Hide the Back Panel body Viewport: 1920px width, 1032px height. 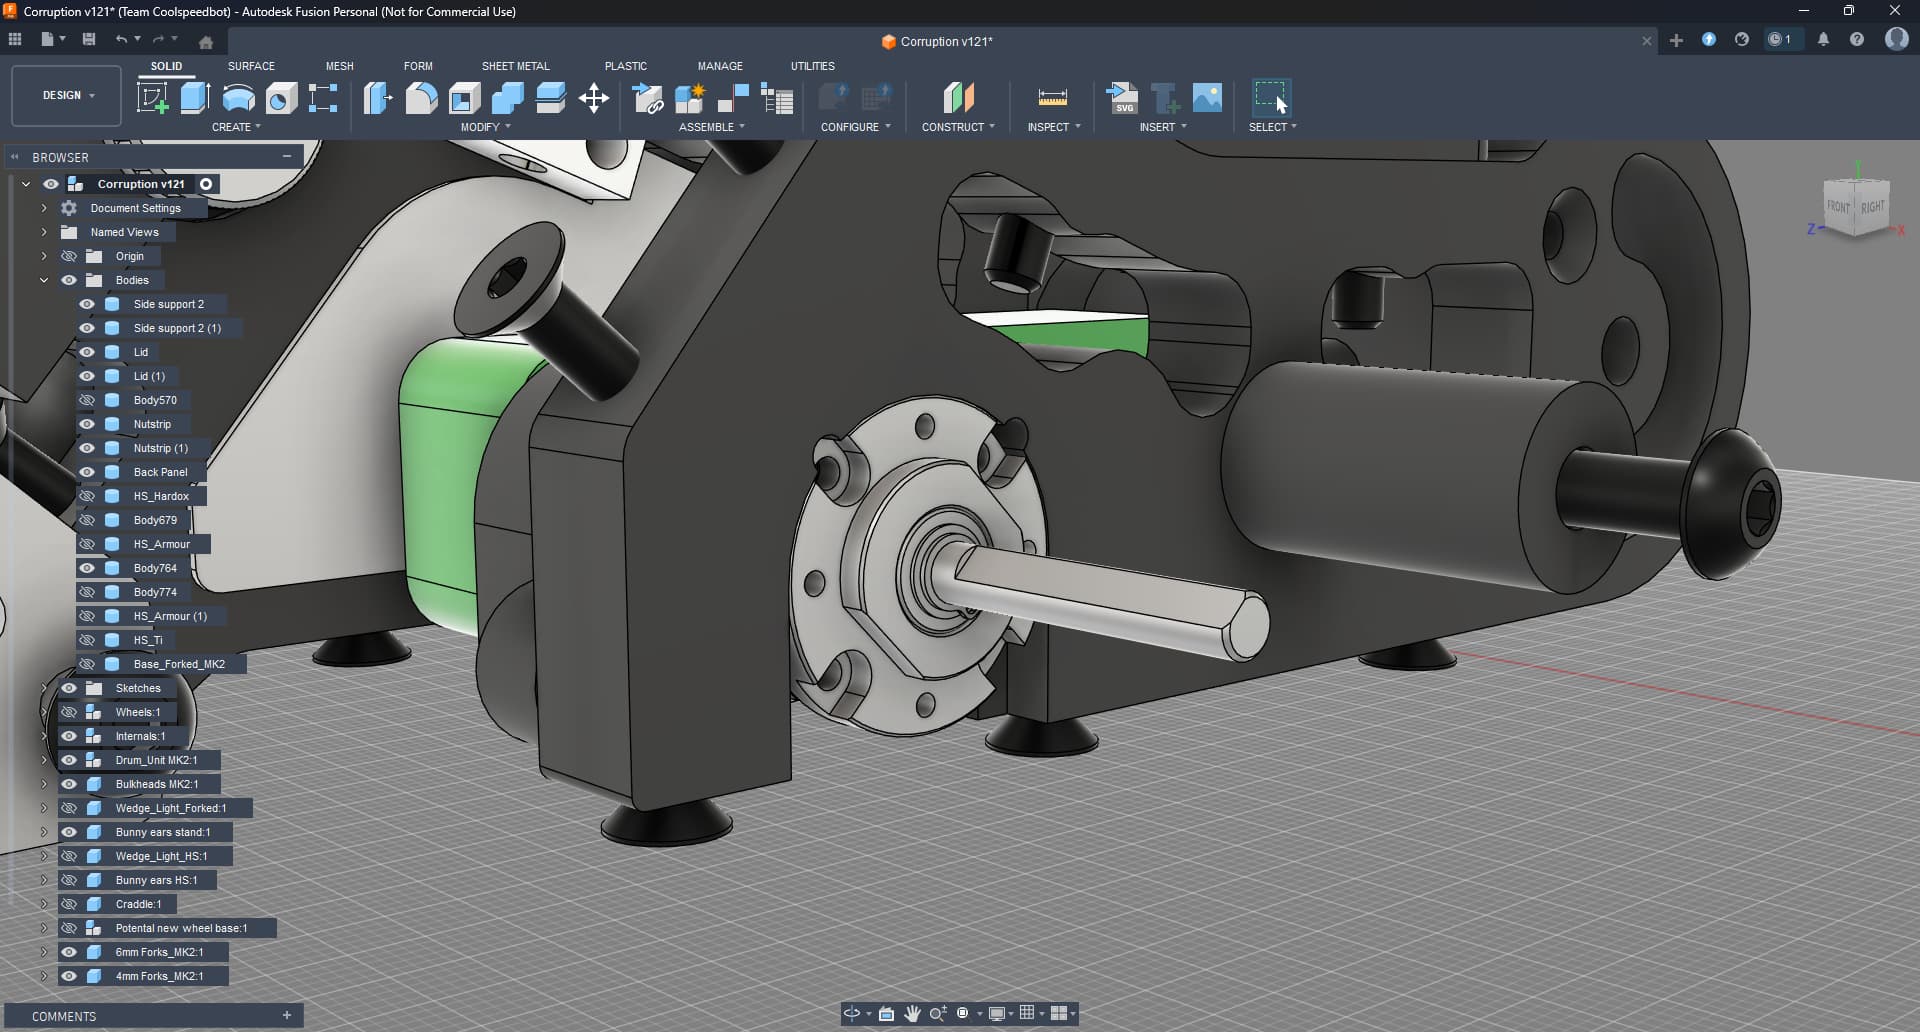[x=87, y=472]
